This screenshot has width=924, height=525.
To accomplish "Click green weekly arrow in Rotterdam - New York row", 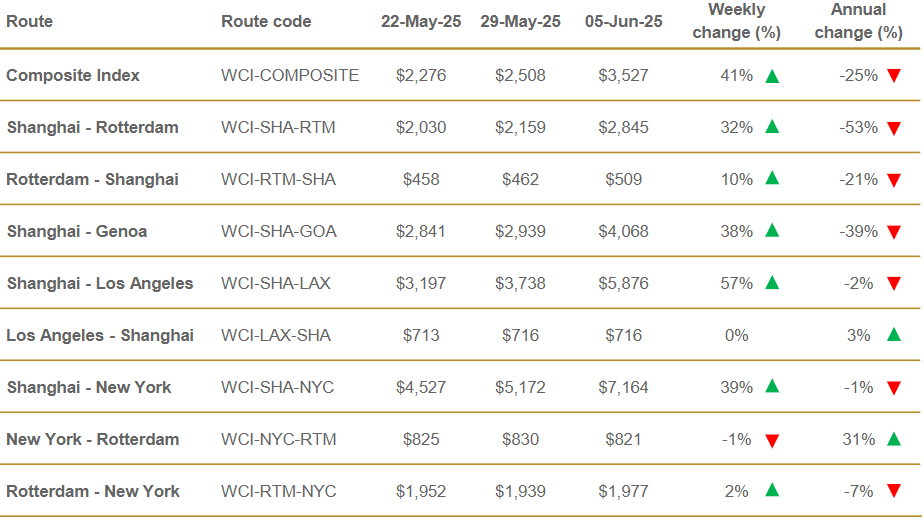I will [772, 490].
